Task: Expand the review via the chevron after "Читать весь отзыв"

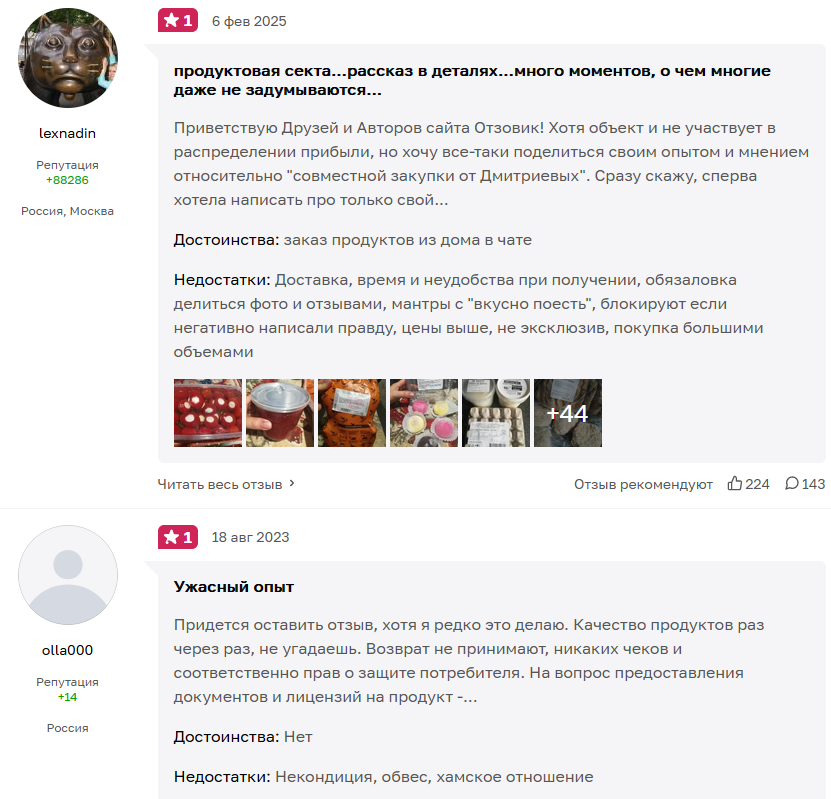Action: click(x=292, y=484)
